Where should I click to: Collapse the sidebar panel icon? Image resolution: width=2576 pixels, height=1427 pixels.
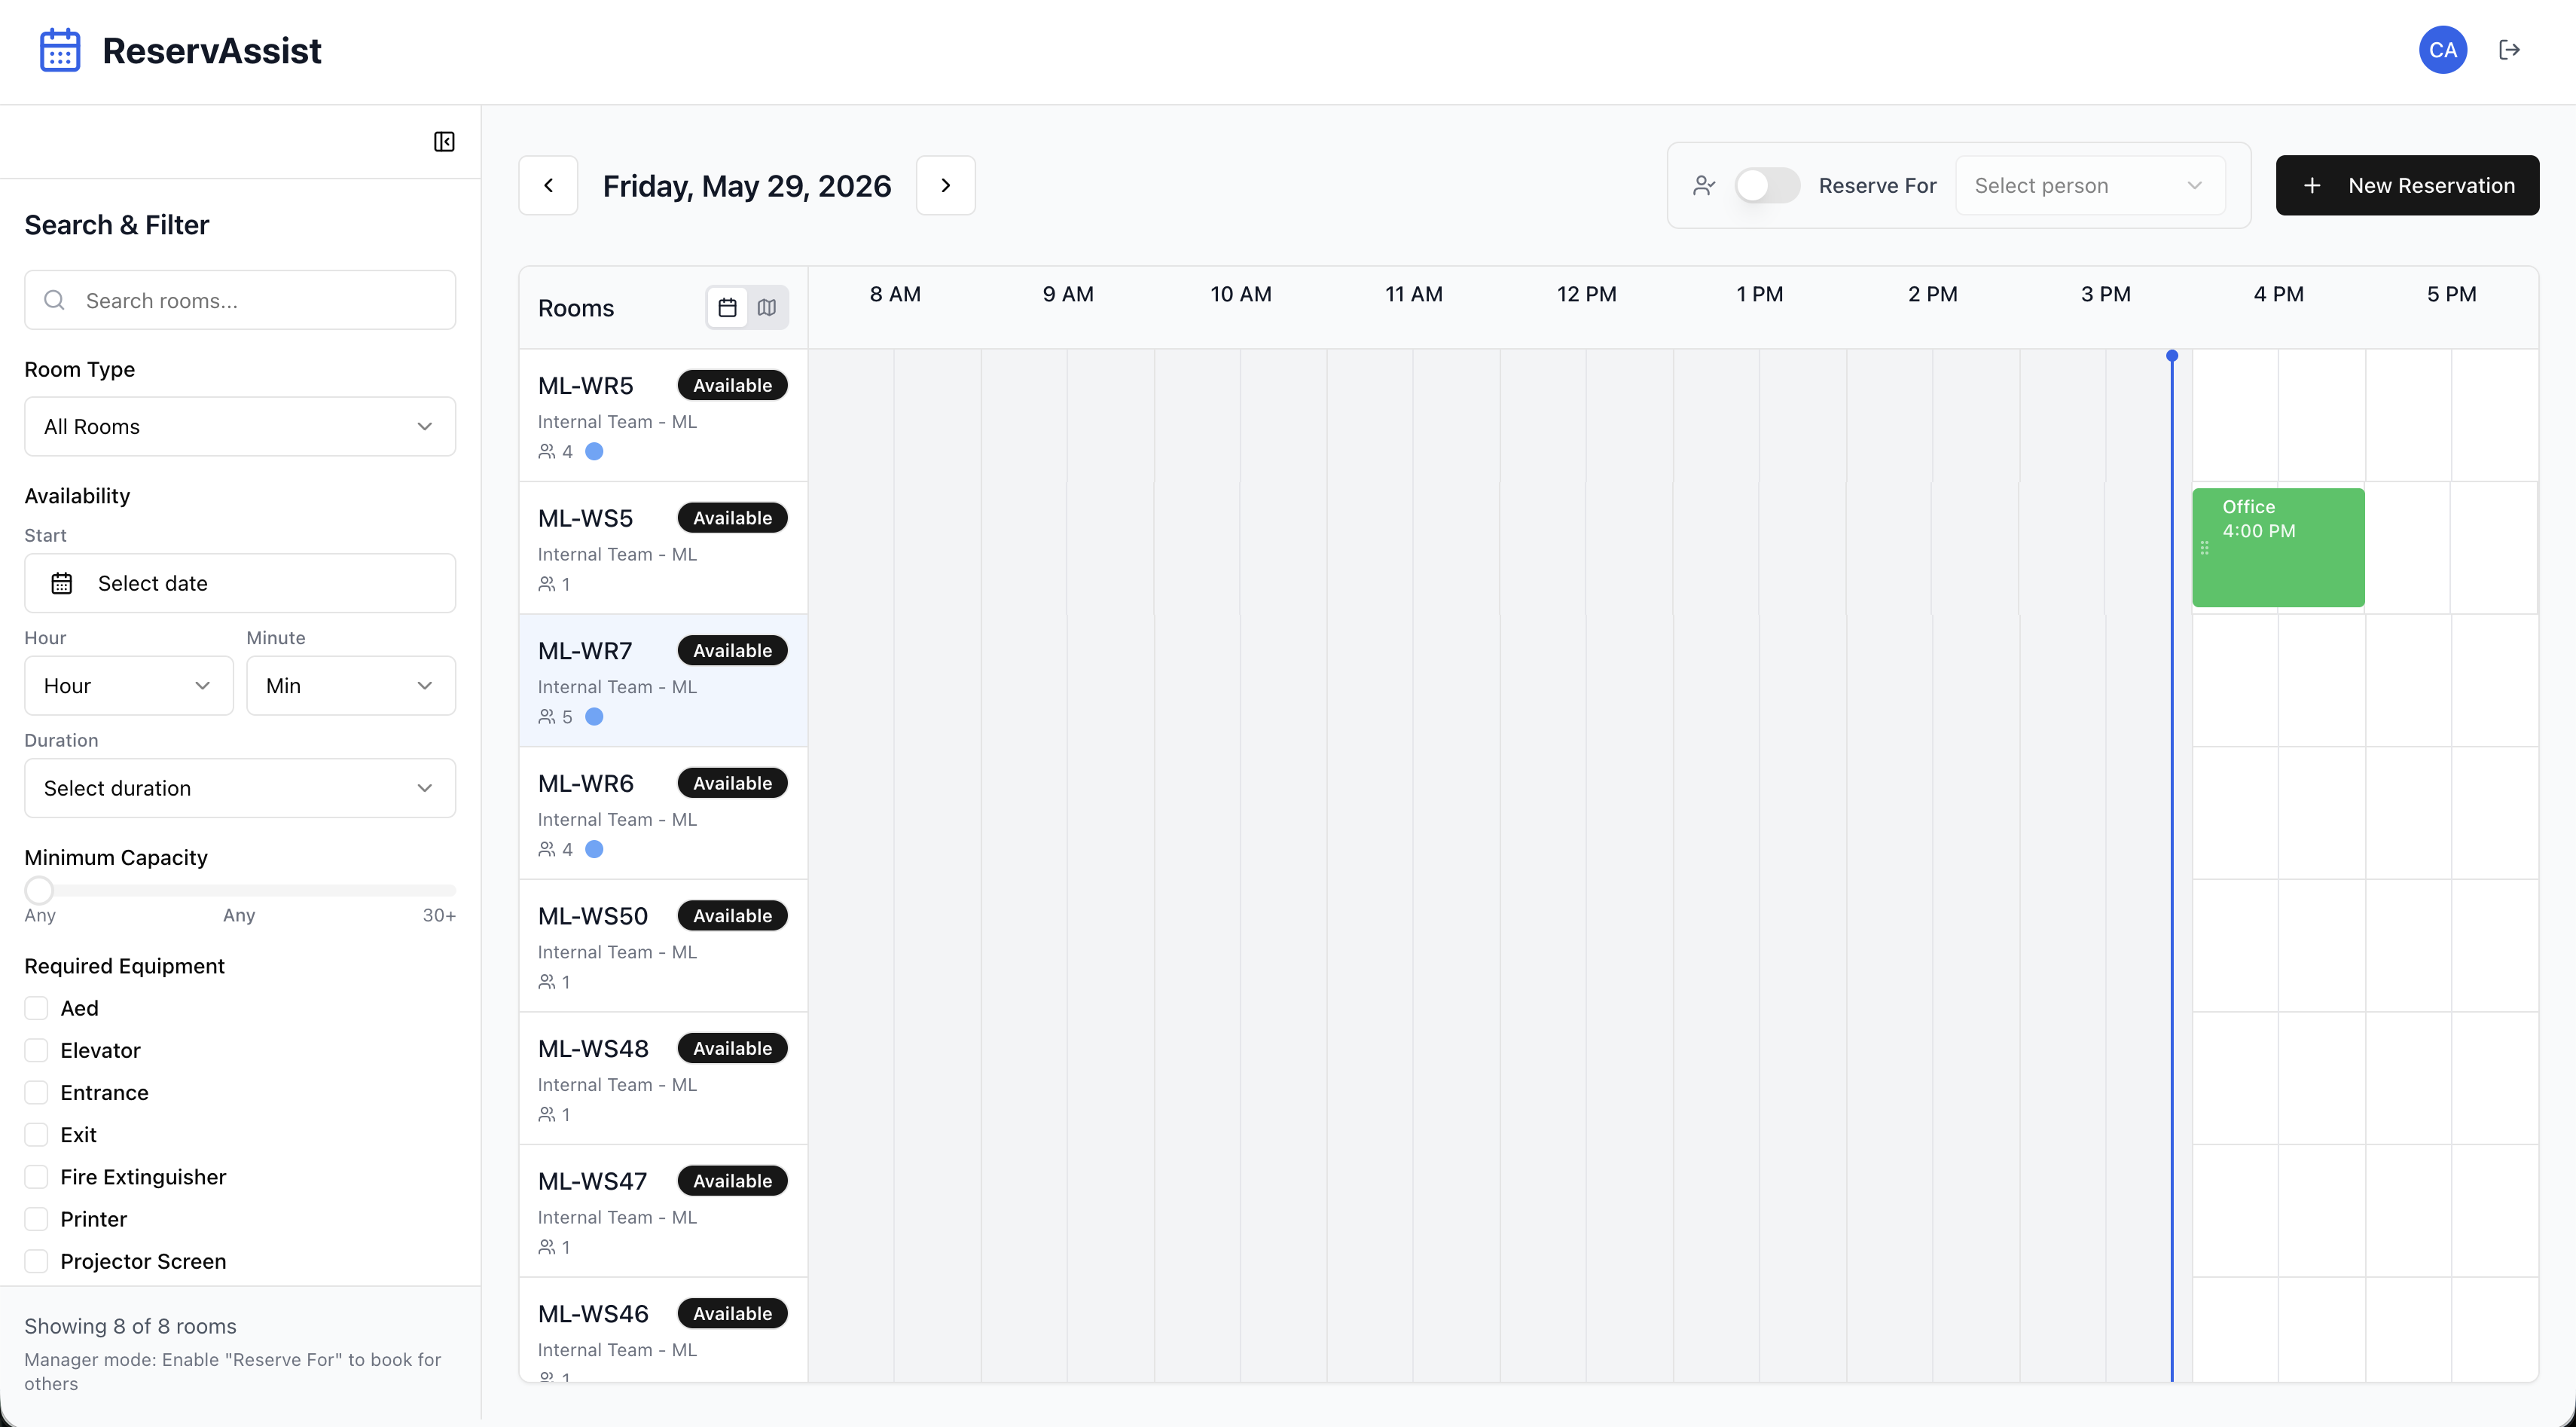coord(444,142)
